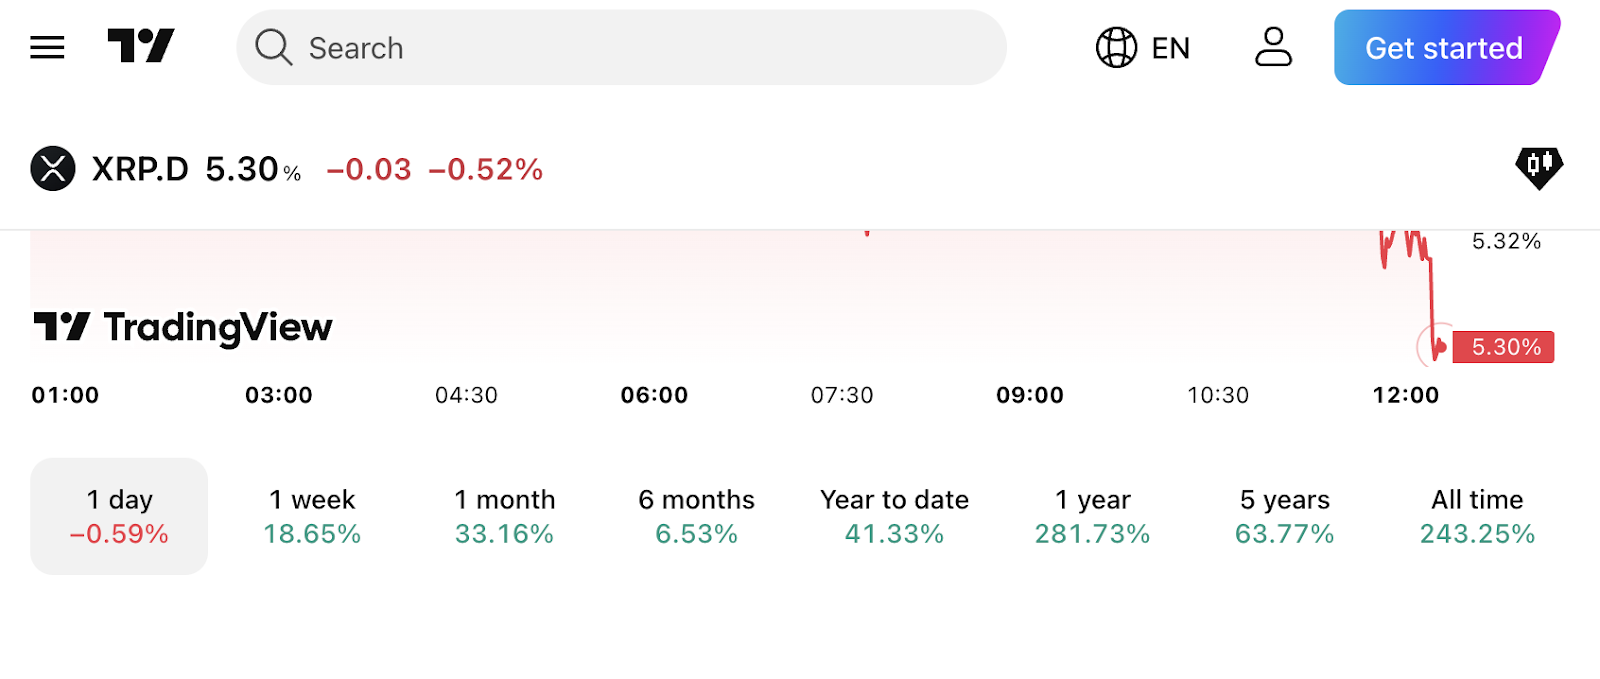Image resolution: width=1600 pixels, height=679 pixels.
Task: Show the All time range
Action: click(1477, 516)
